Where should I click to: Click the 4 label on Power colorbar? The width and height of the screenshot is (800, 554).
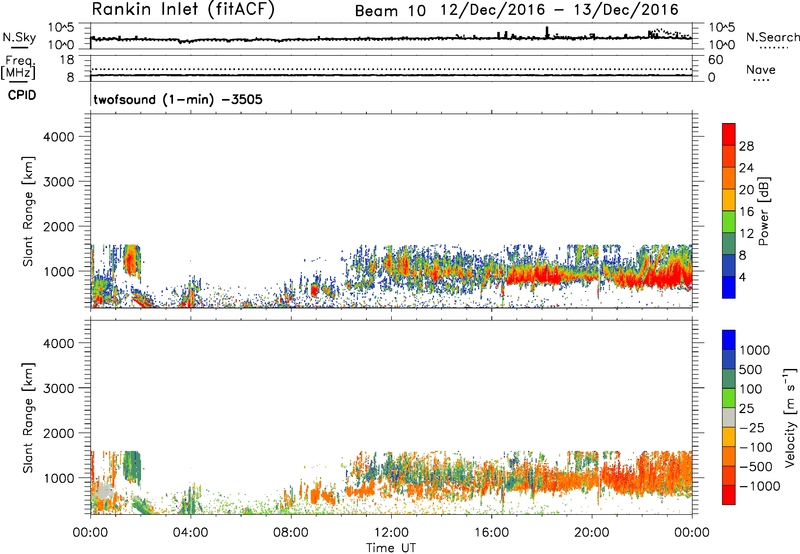tap(742, 278)
